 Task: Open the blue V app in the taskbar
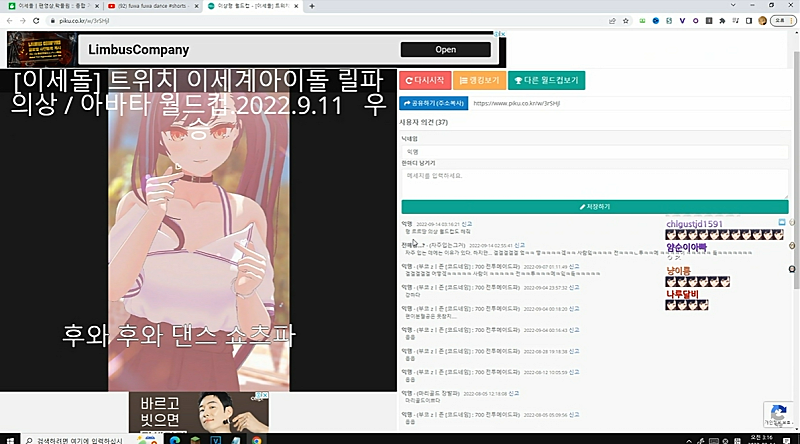click(216, 440)
